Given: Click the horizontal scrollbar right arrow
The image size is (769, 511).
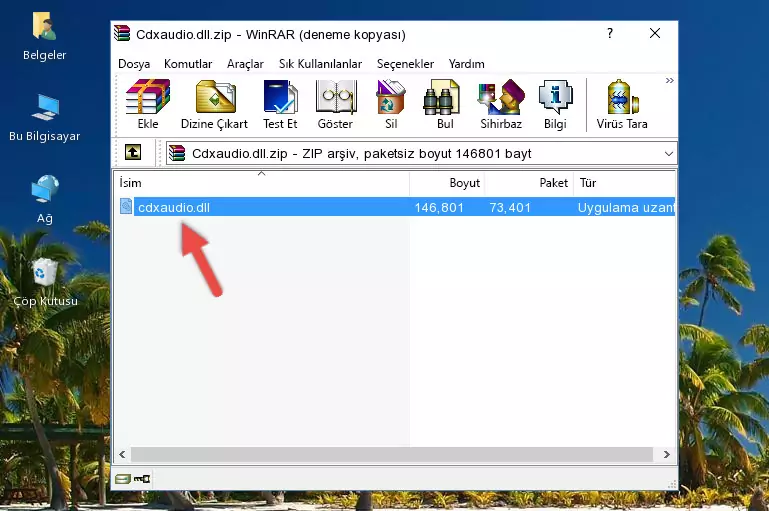Looking at the screenshot, I should point(666,455).
